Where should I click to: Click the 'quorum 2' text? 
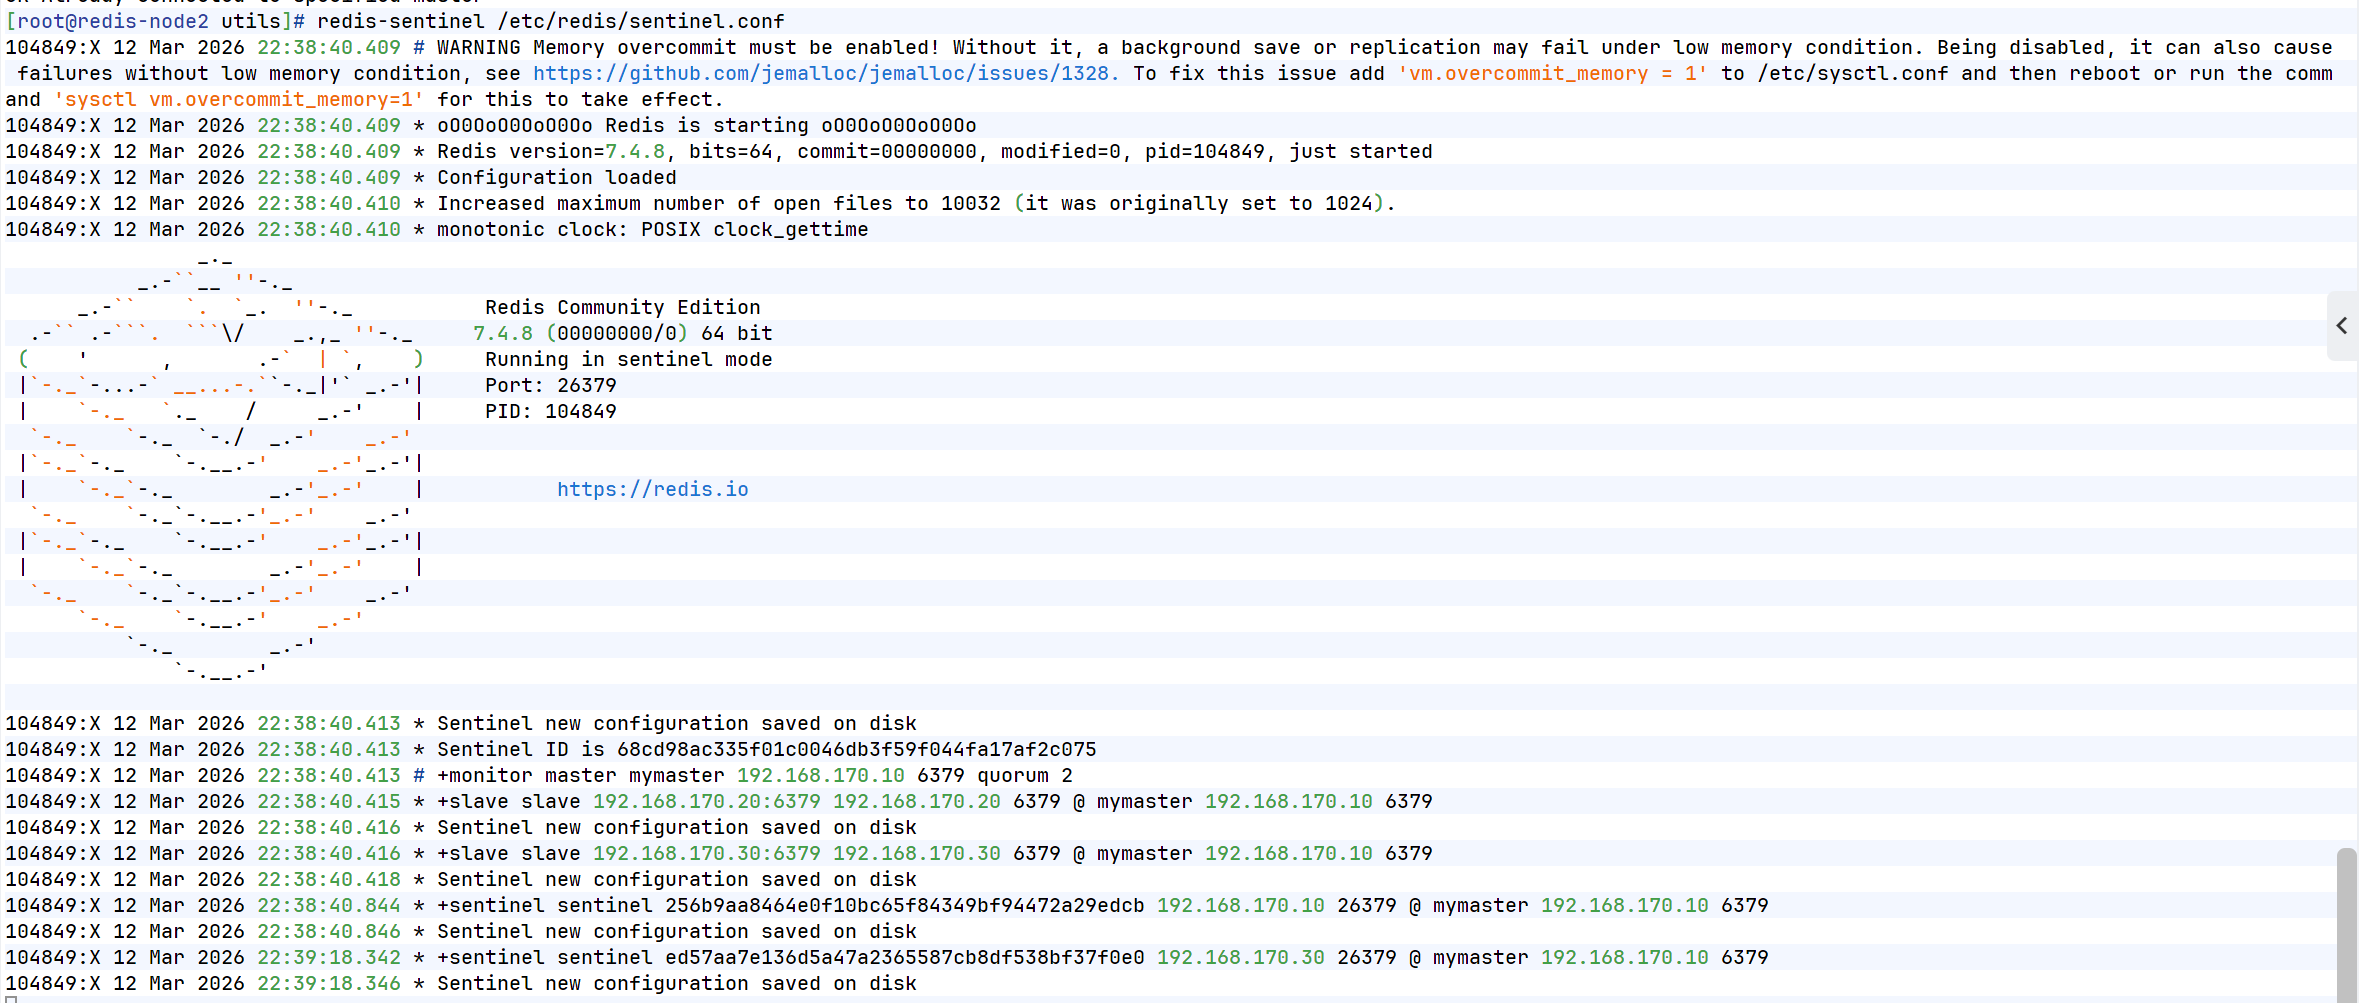pyautogui.click(x=1025, y=775)
